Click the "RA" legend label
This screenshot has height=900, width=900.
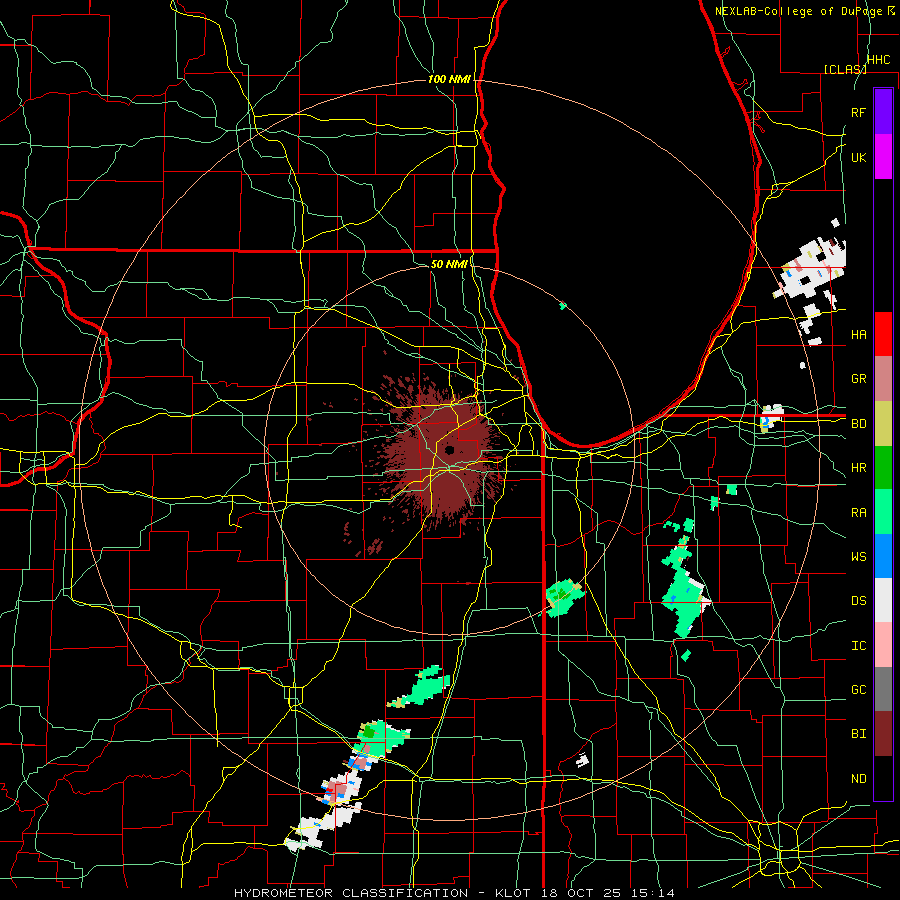coord(859,512)
